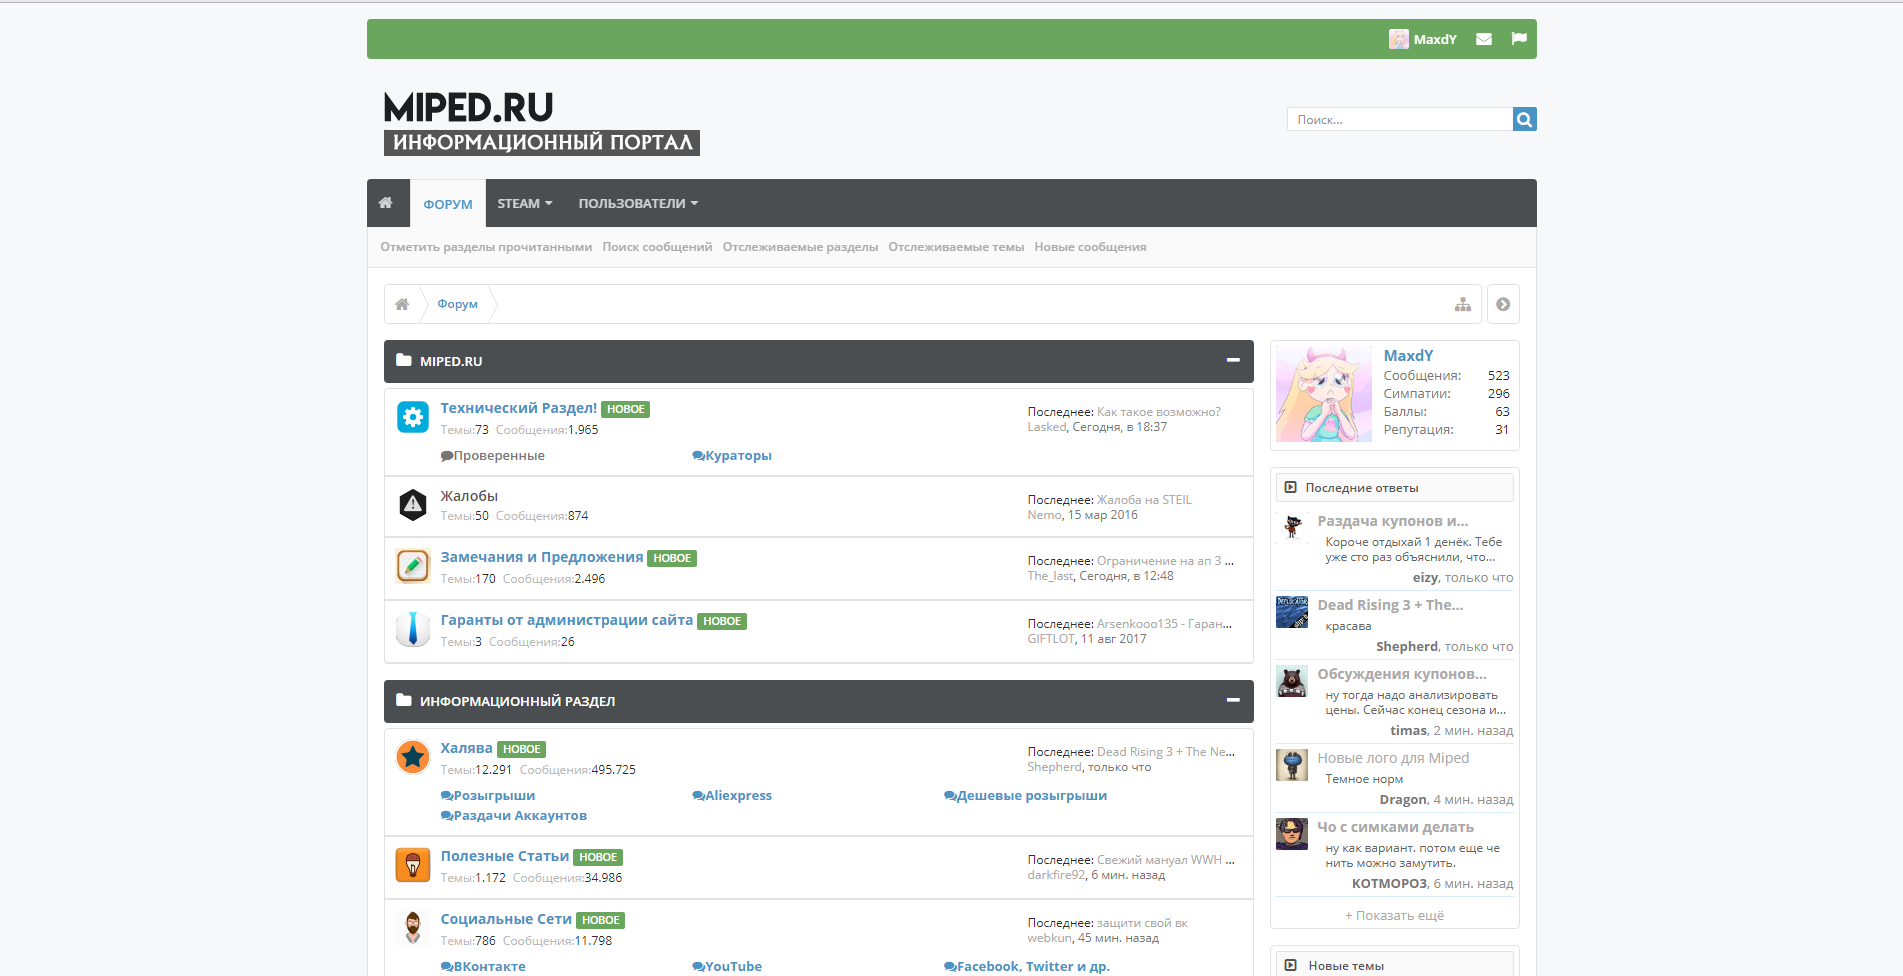Screen dimensions: 1903x976
Task: Open the inbox envelope icon
Action: [x=1484, y=39]
